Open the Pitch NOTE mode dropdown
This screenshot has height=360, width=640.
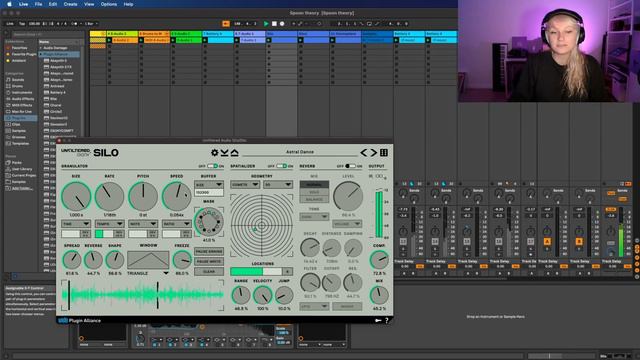[x=143, y=224]
